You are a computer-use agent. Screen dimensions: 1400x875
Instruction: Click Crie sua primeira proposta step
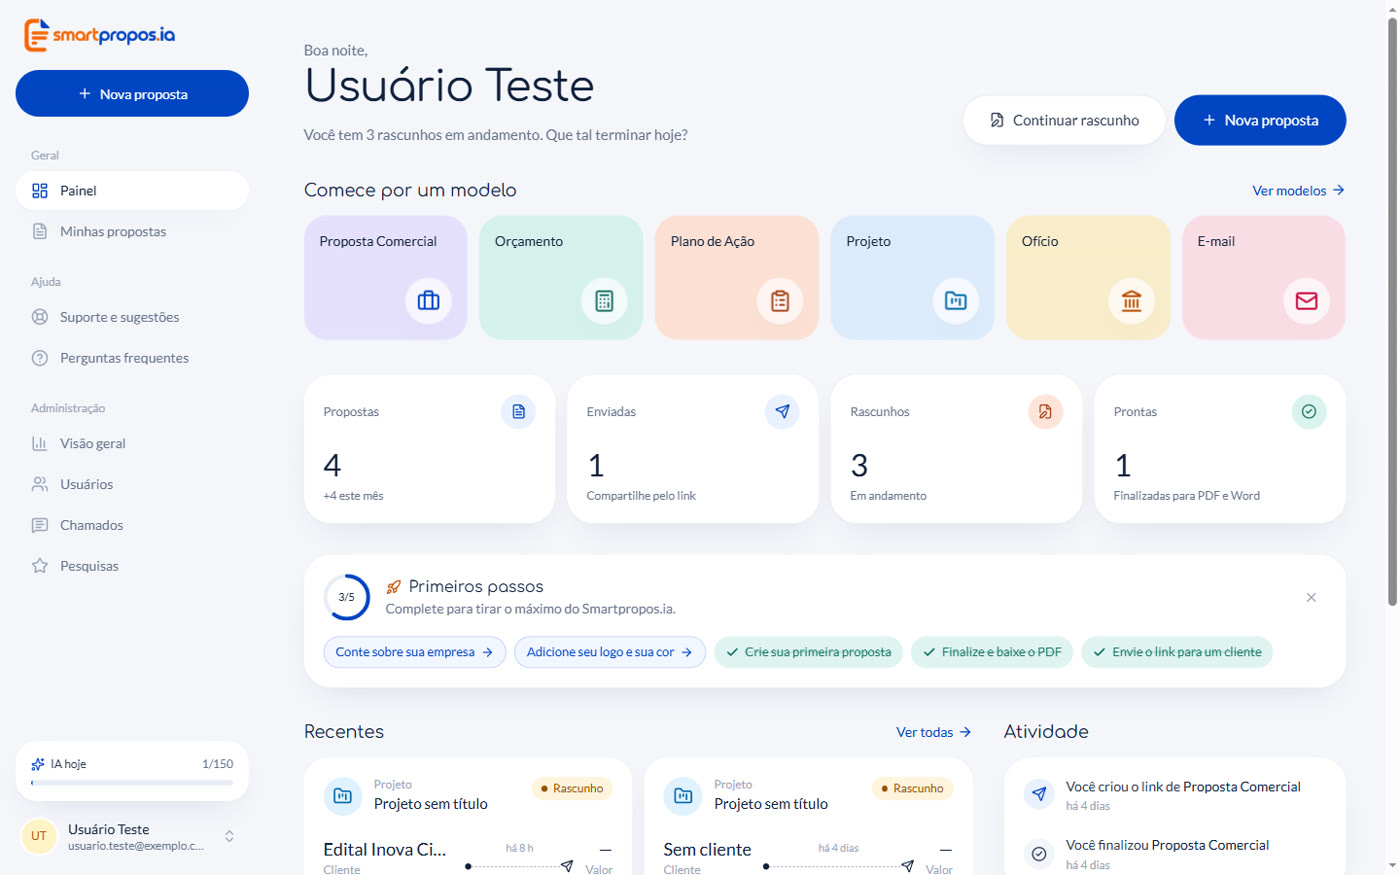[x=808, y=652]
